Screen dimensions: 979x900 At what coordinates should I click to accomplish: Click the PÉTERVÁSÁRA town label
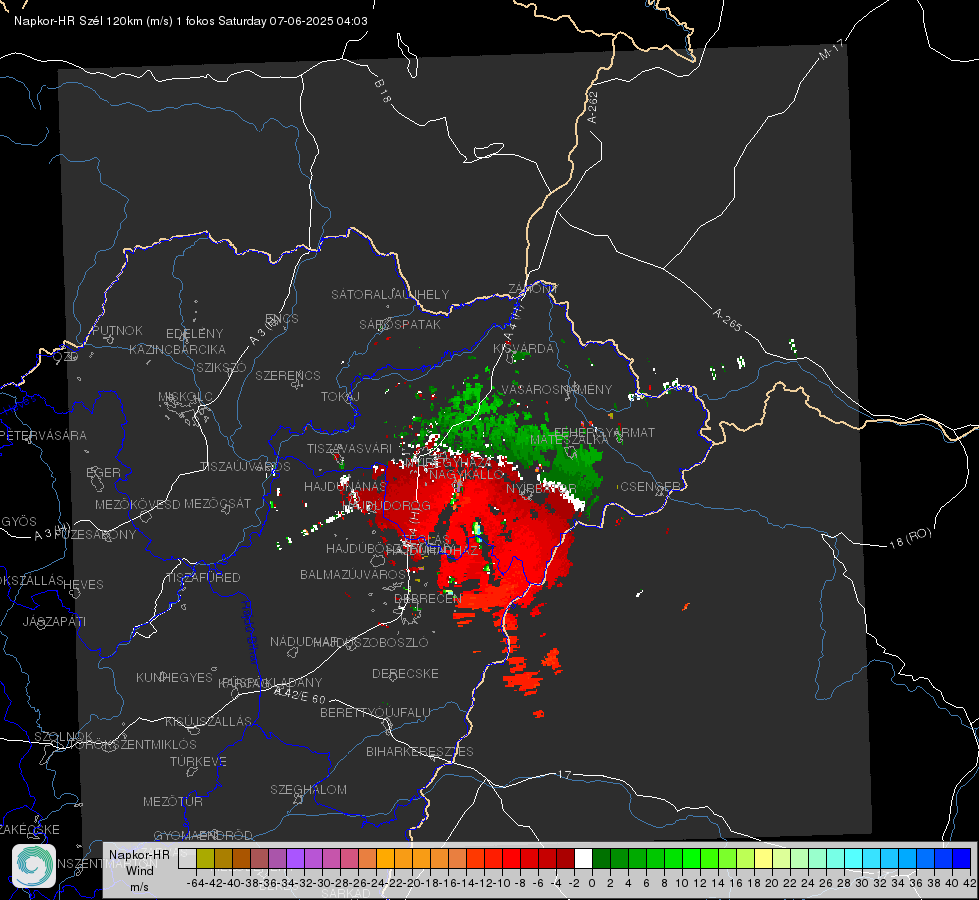click(43, 435)
